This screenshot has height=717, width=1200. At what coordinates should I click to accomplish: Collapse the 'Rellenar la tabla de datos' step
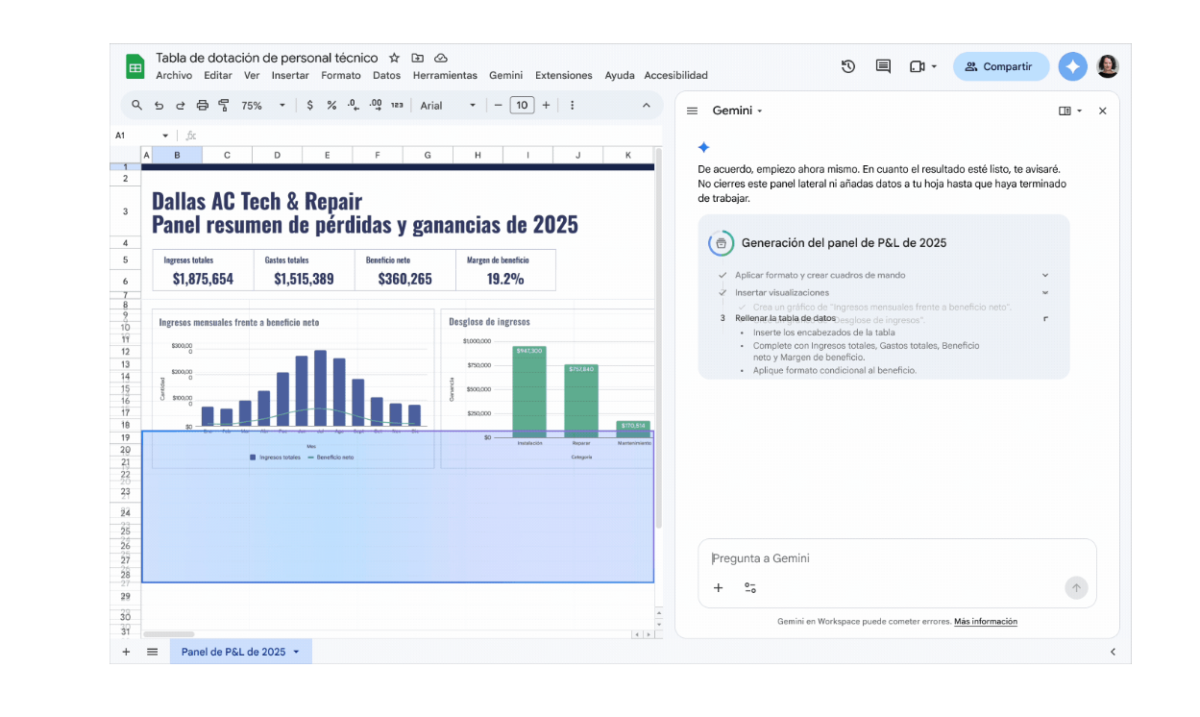[1045, 319]
